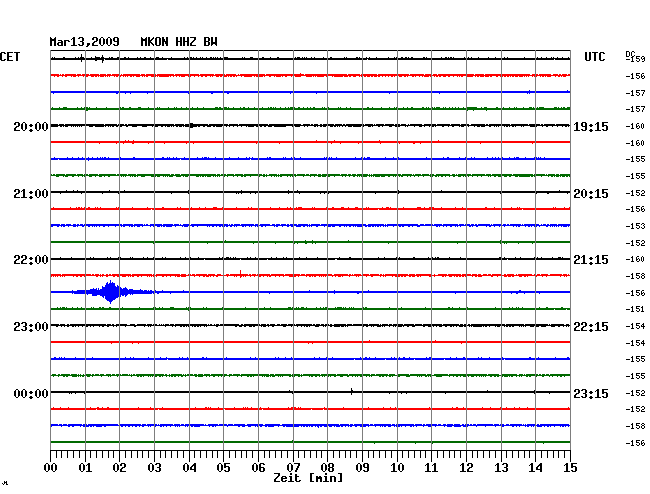Click the -153 DC value
The width and height of the screenshot is (650, 494).
[635, 226]
